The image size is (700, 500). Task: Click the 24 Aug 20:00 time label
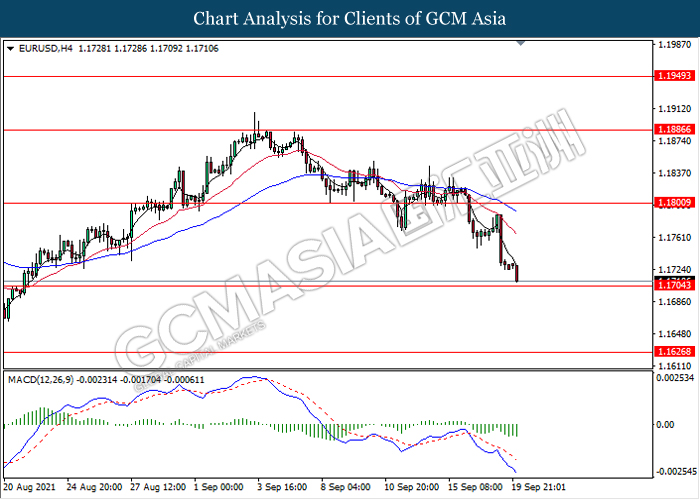click(94, 487)
